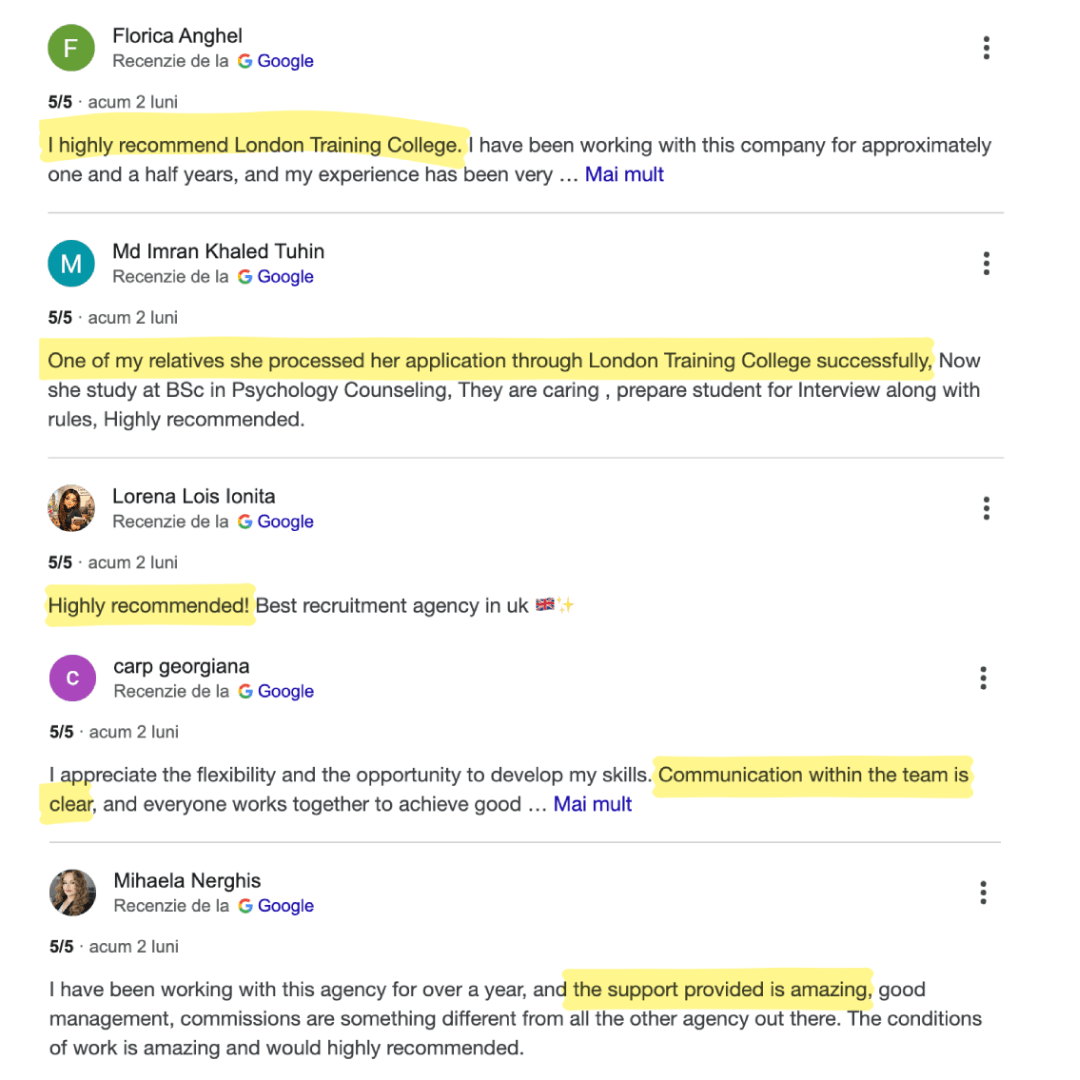The height and width of the screenshot is (1080, 1080).
Task: Open three-dot menu on carp georgiana's review
Action: click(x=983, y=678)
